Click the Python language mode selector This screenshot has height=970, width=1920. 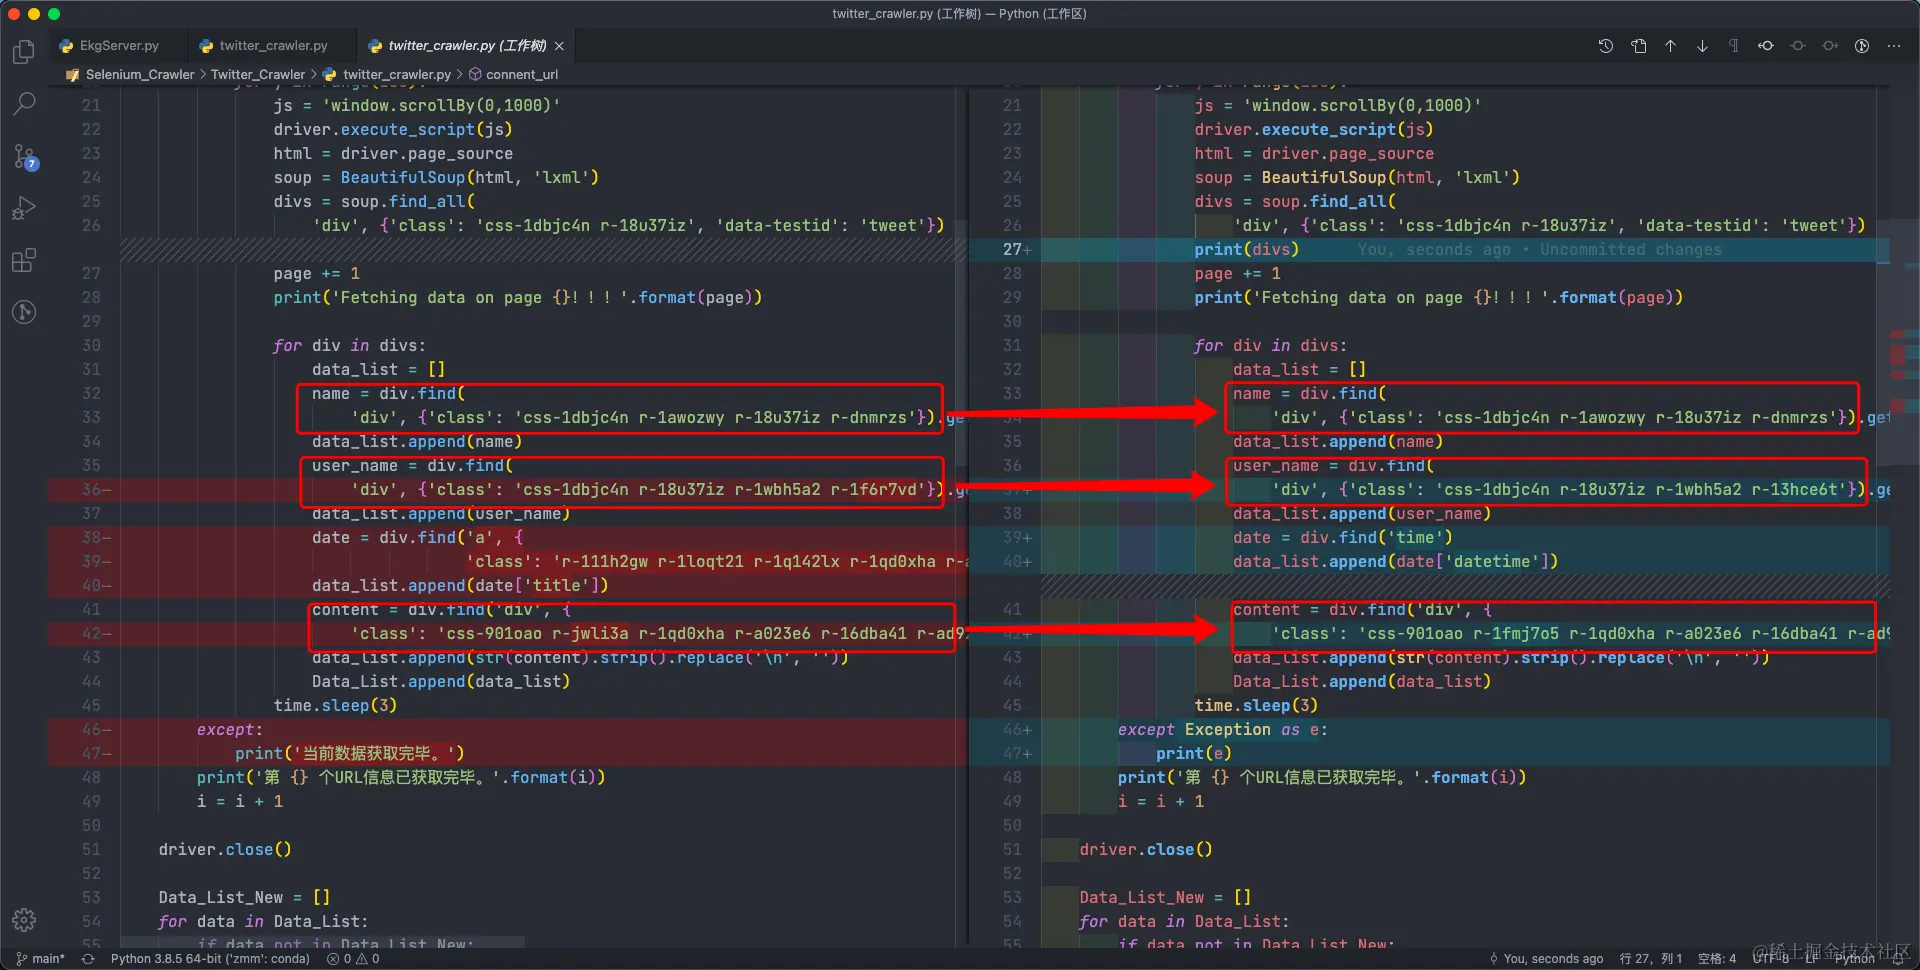tap(1854, 959)
